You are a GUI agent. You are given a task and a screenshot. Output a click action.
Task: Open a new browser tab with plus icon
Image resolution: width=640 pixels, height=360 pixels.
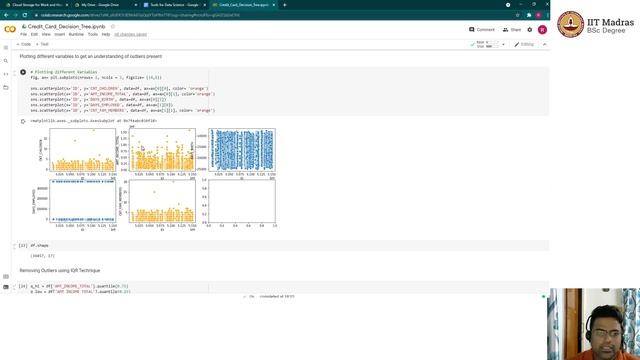coord(284,5)
